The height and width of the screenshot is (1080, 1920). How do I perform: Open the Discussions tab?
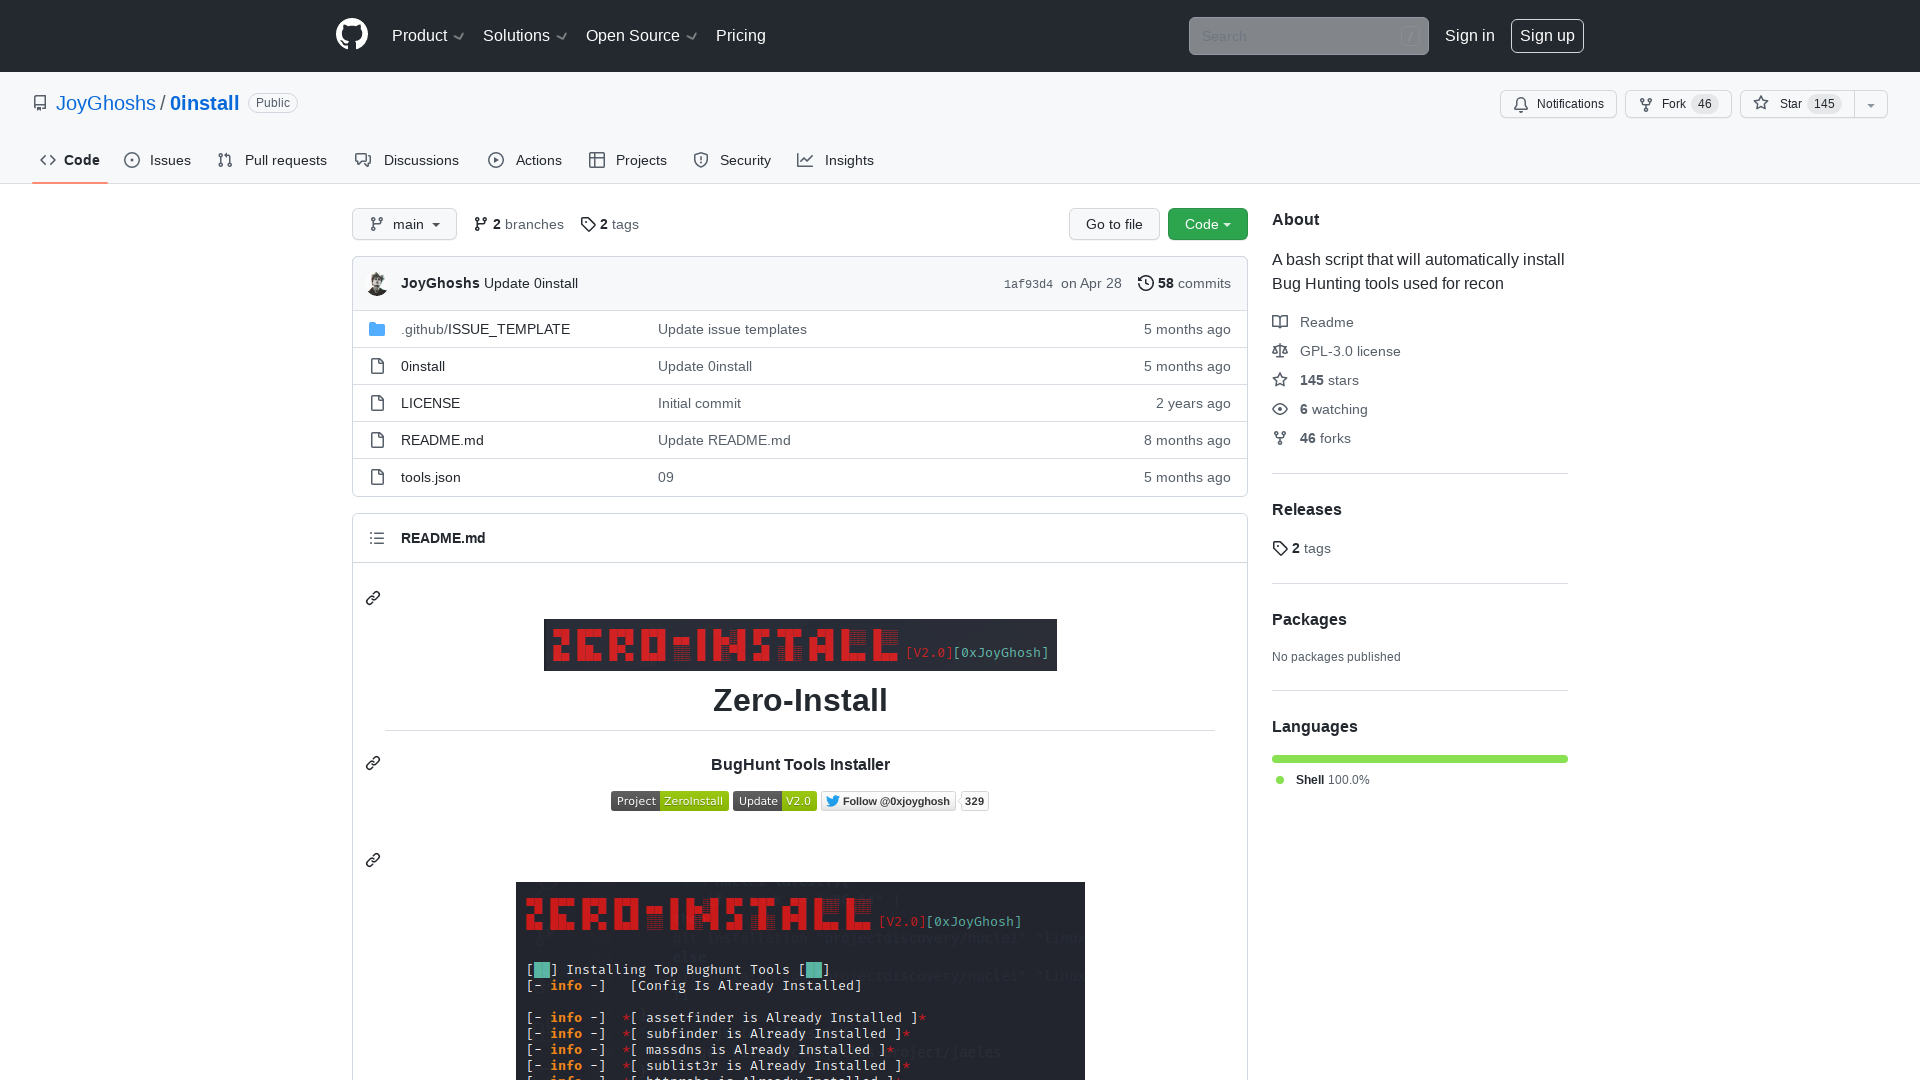pos(407,160)
